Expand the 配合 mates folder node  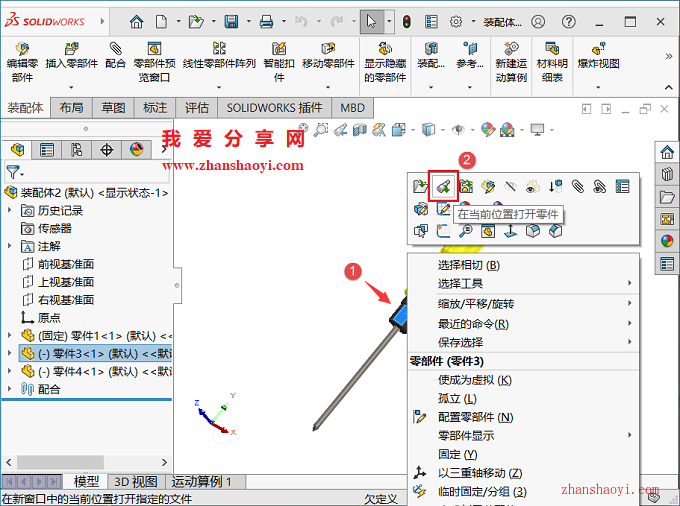click(x=10, y=389)
